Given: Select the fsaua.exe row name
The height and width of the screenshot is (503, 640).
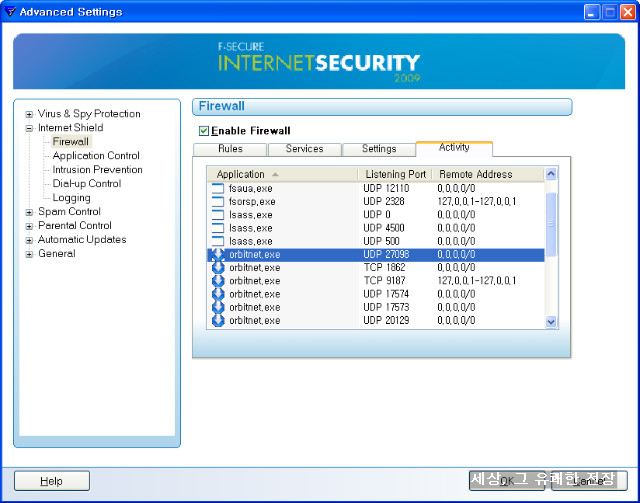Looking at the screenshot, I should point(251,189).
